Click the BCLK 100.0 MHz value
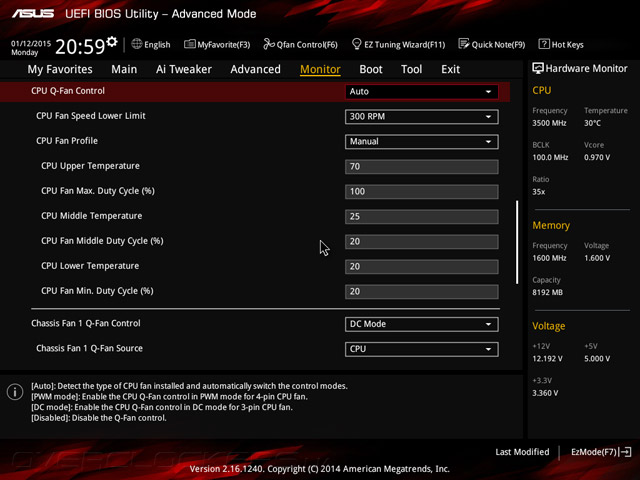Viewport: 640px width, 480px height. tap(550, 158)
